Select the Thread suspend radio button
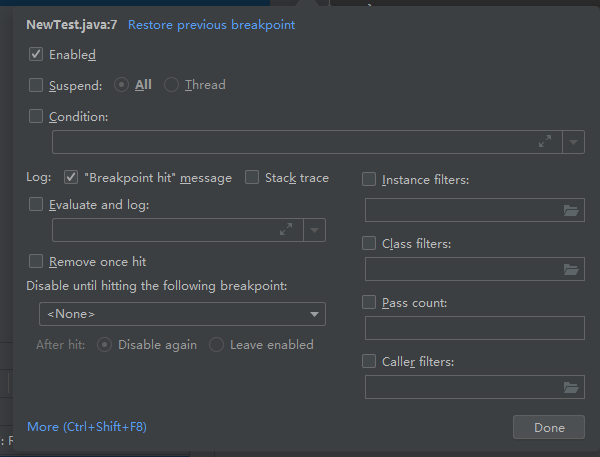Image resolution: width=600 pixels, height=457 pixels. [171, 85]
